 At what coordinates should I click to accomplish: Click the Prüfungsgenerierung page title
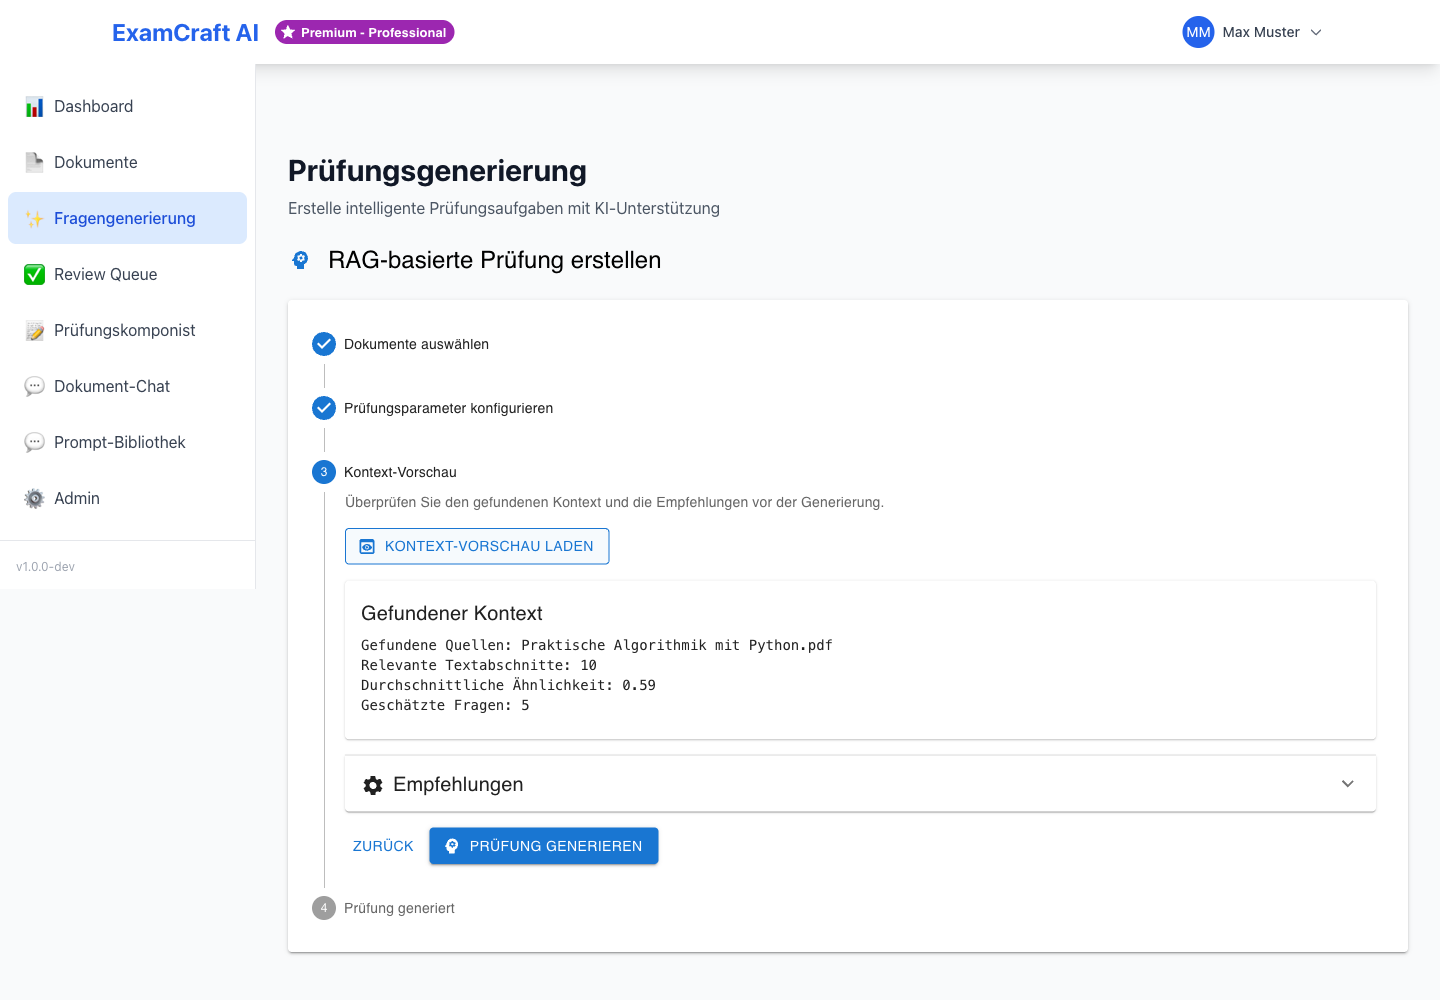[437, 171]
